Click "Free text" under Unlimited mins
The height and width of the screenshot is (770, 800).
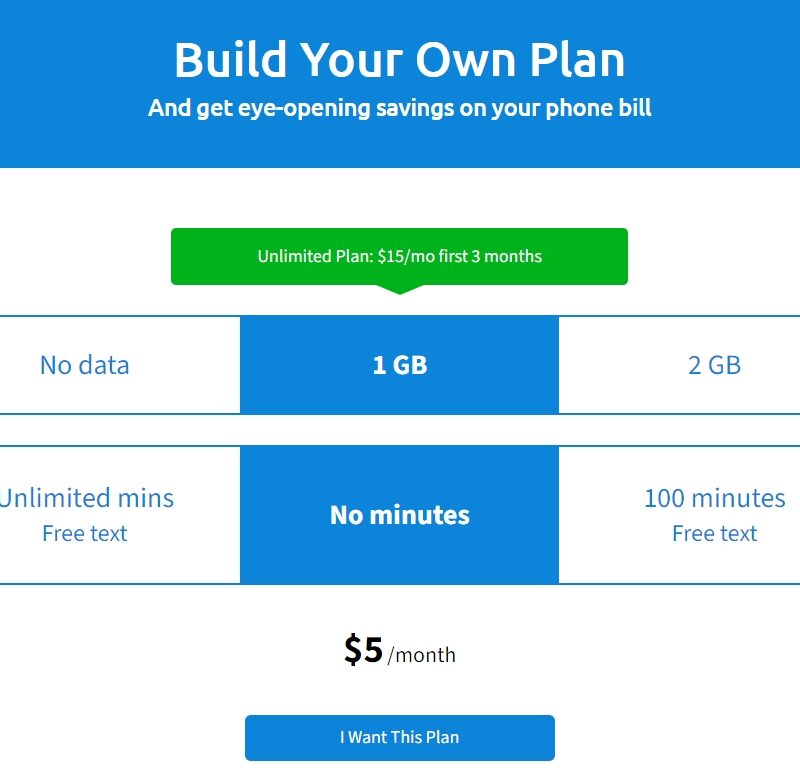85,534
